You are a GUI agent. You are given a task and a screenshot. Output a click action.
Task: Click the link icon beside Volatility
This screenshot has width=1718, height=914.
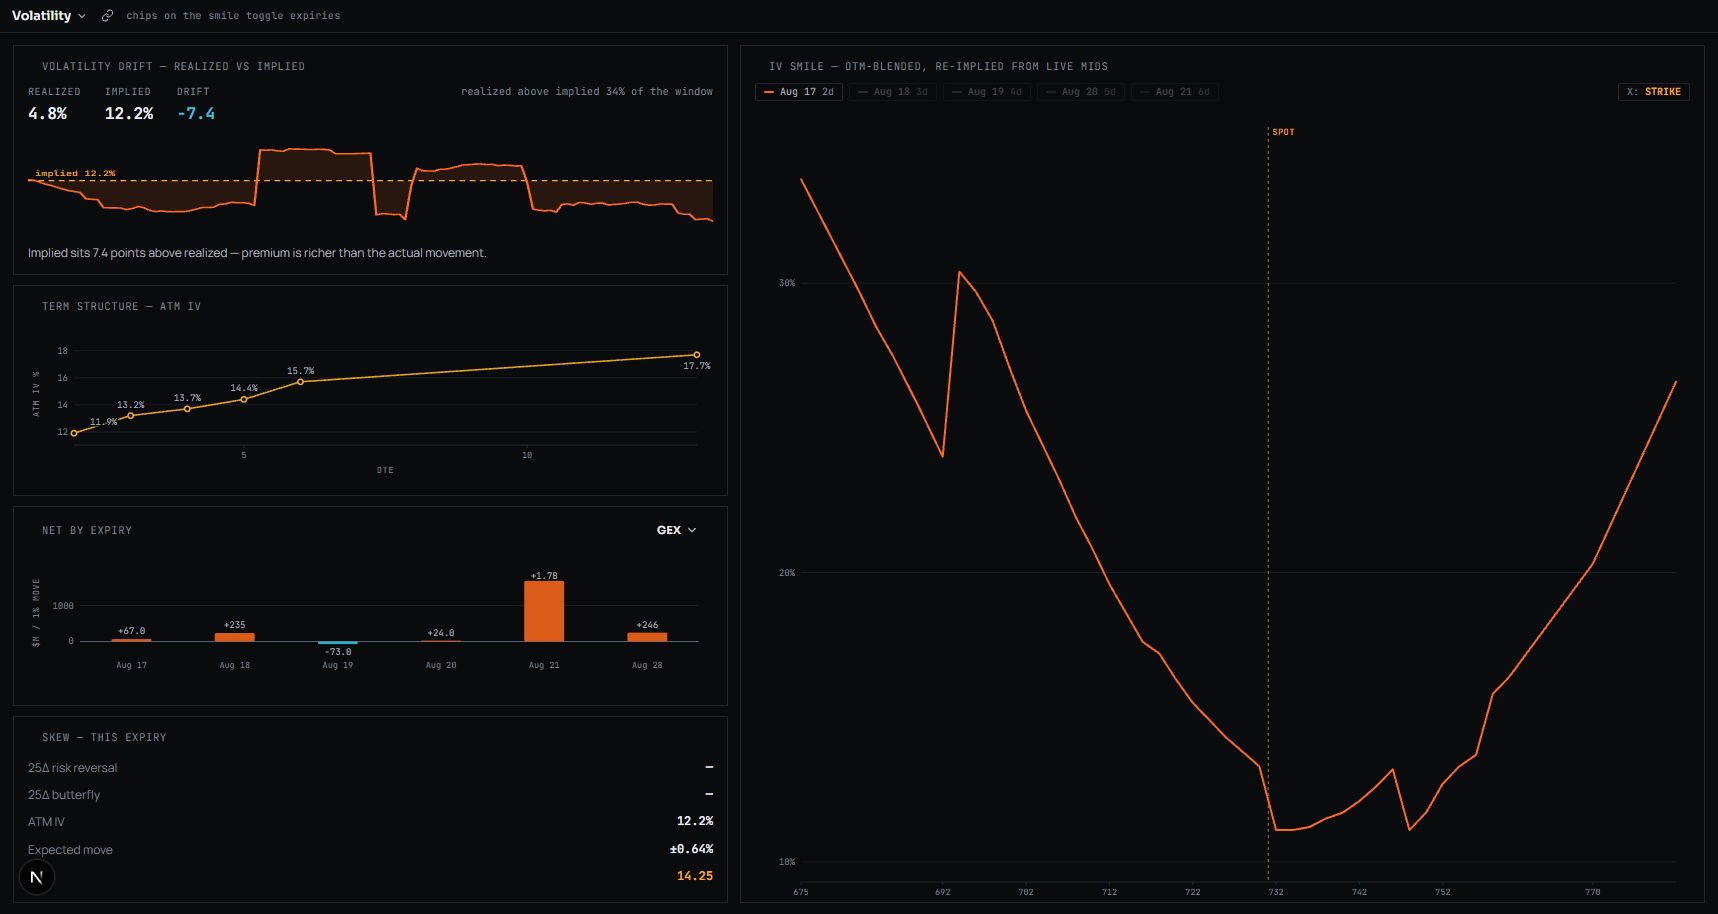107,16
